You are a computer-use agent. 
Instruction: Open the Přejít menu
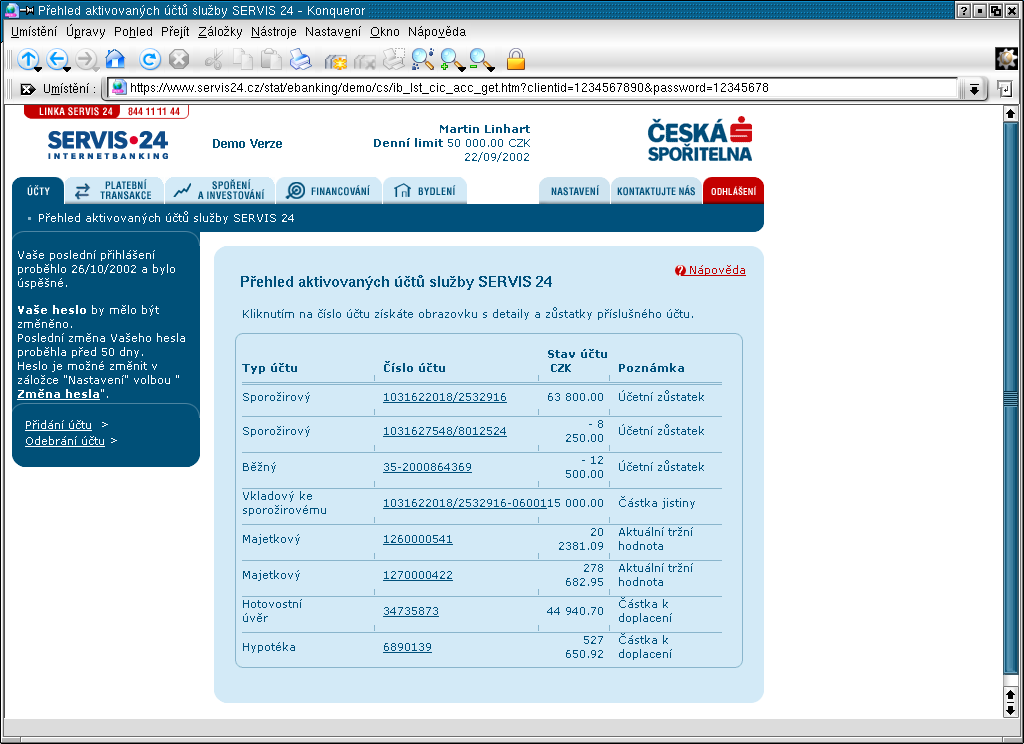tap(175, 31)
